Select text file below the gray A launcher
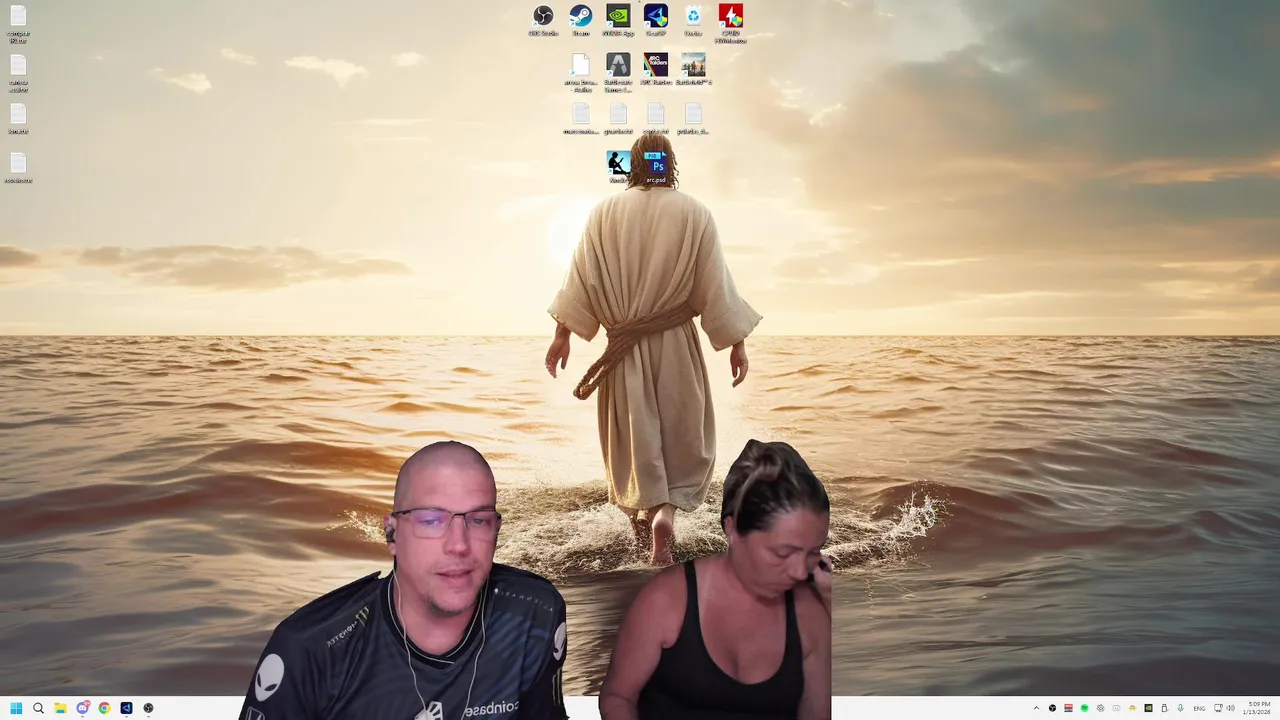Viewport: 1280px width, 720px height. pos(618,117)
